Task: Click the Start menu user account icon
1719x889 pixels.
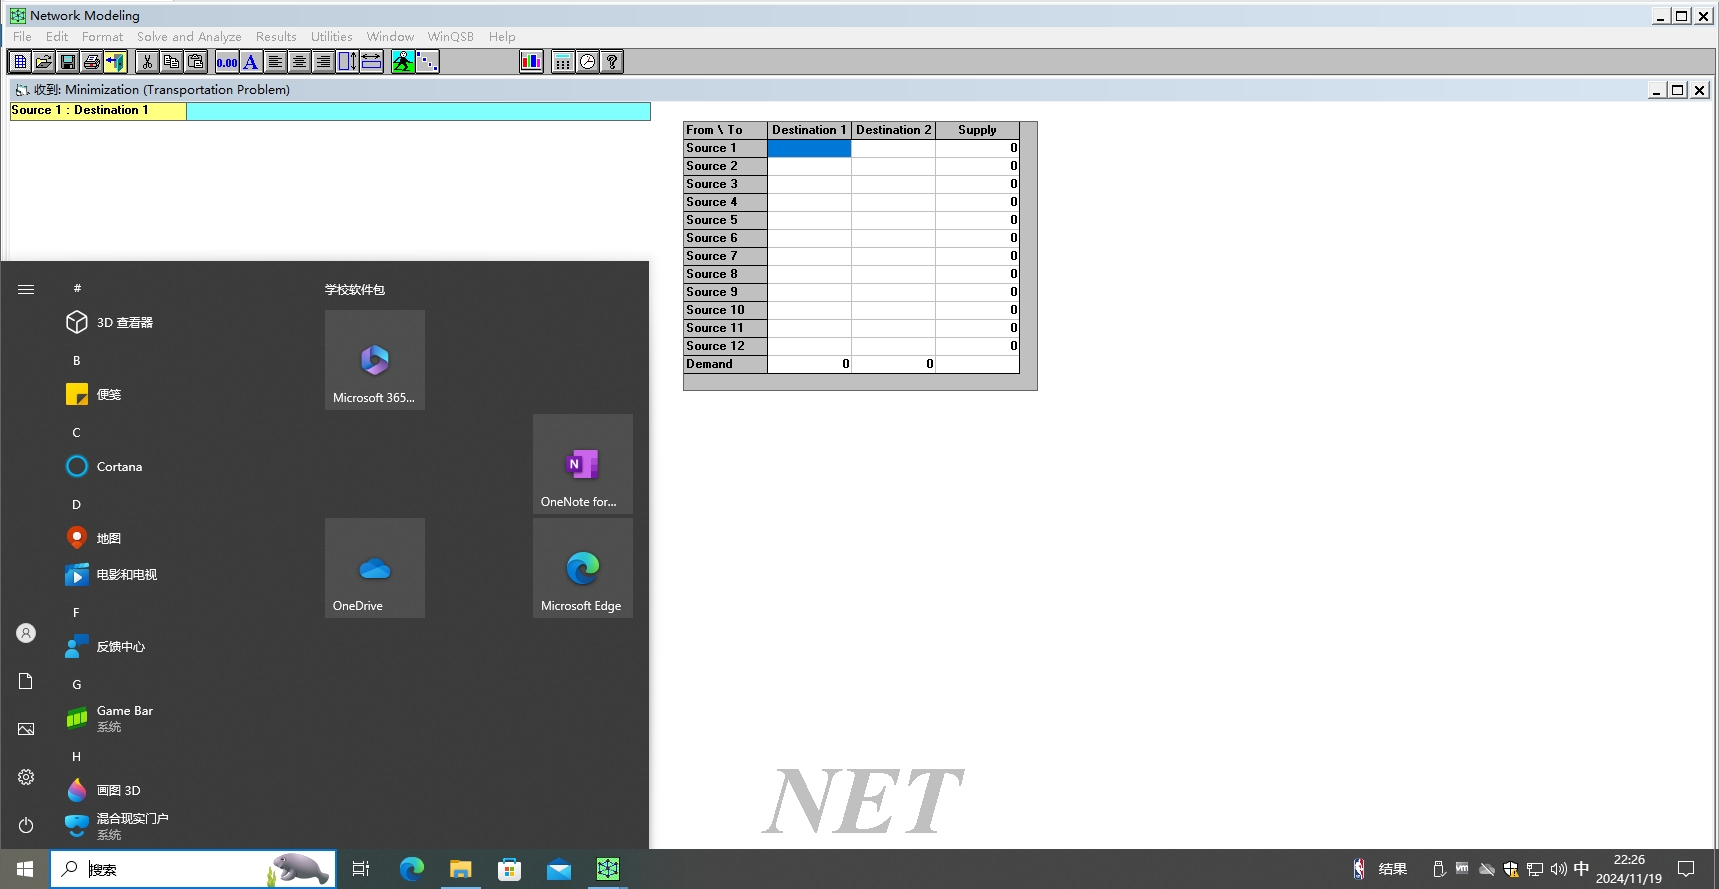Action: click(26, 633)
